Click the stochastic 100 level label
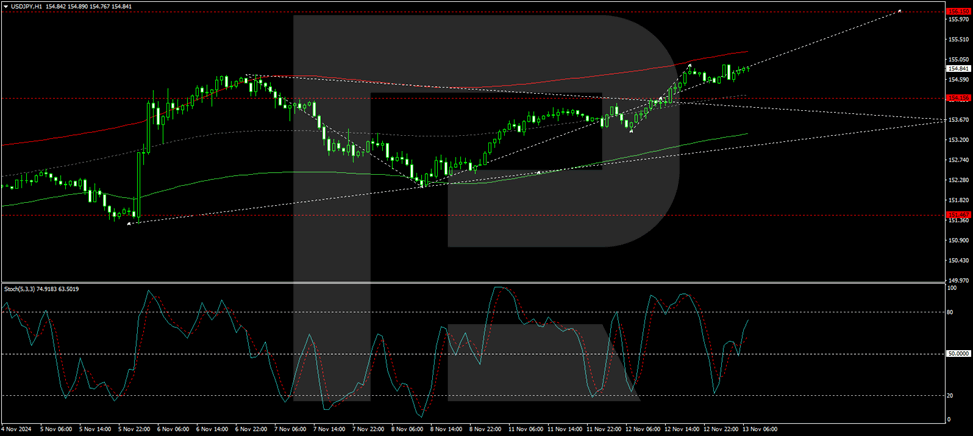 [953, 288]
